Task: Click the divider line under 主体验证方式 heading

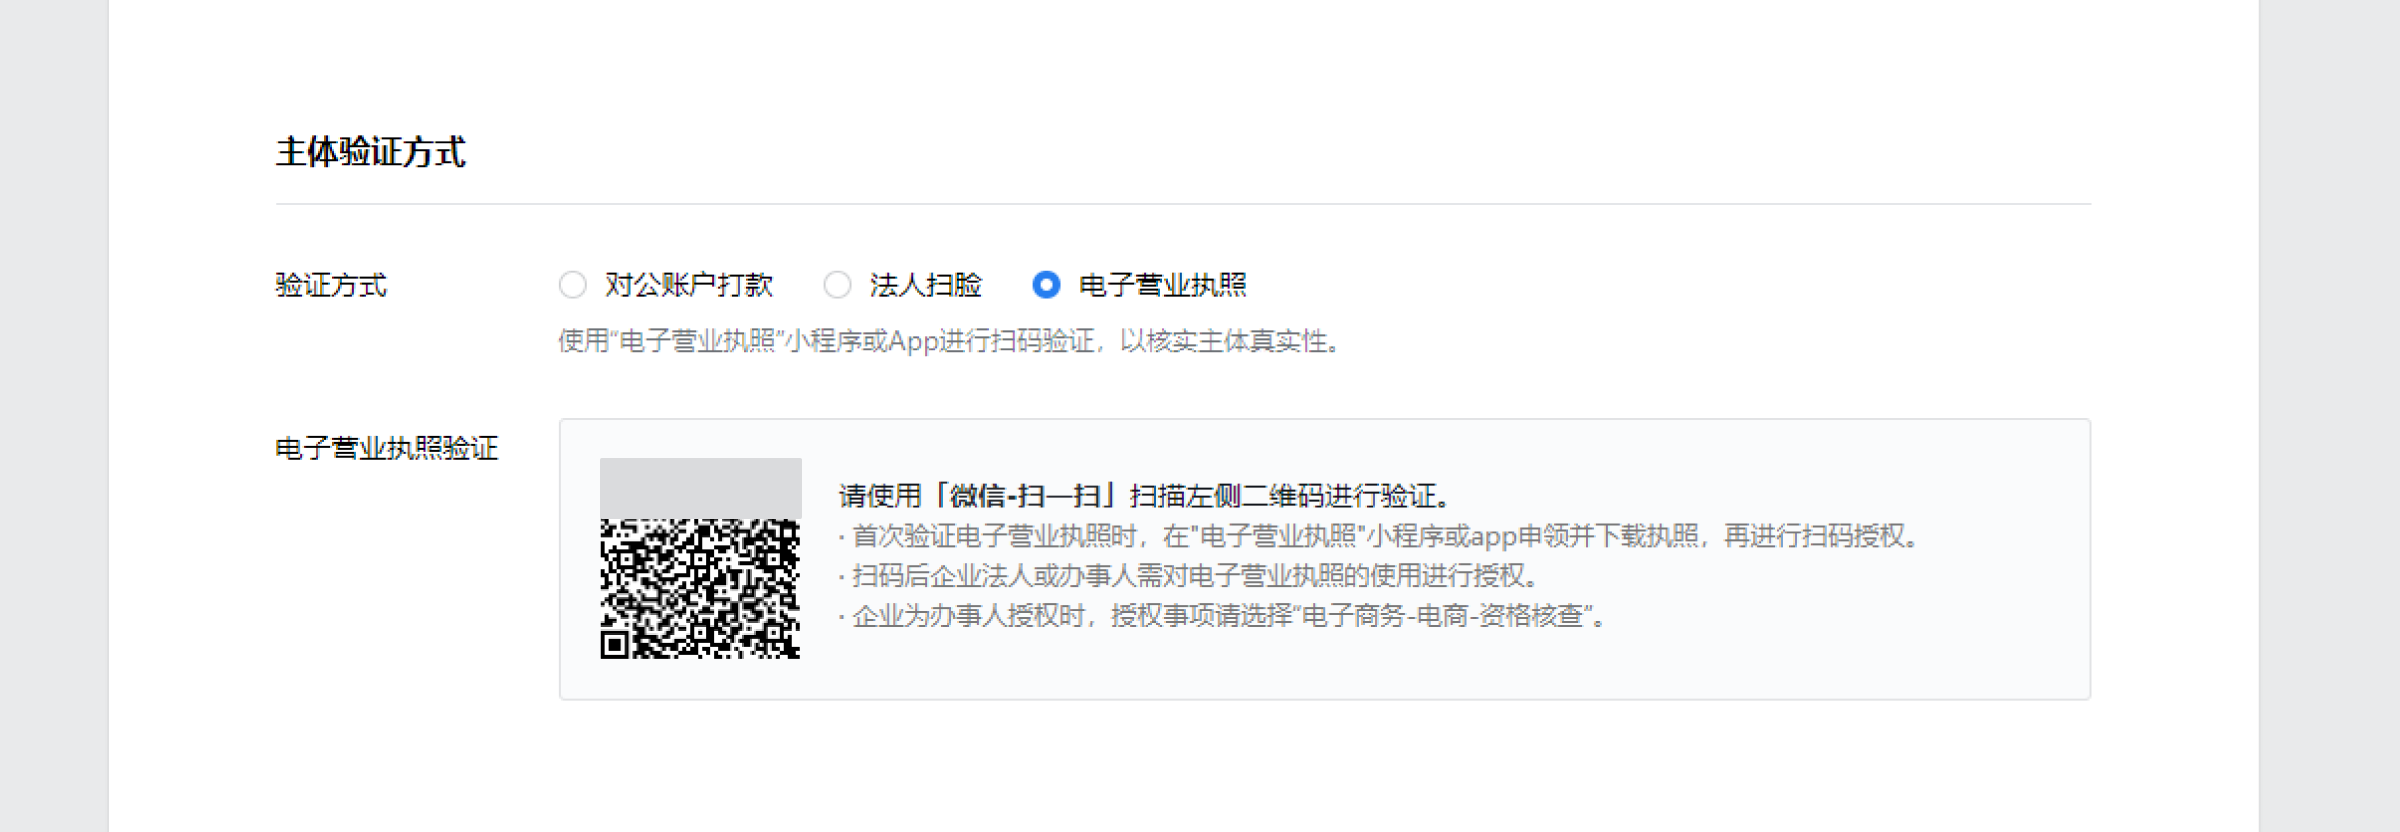Action: point(1183,204)
